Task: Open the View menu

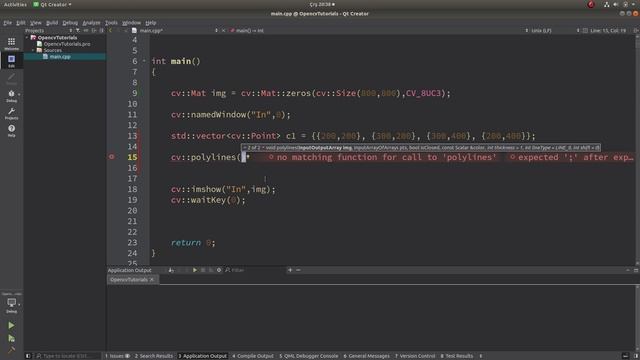Action: pyautogui.click(x=36, y=23)
